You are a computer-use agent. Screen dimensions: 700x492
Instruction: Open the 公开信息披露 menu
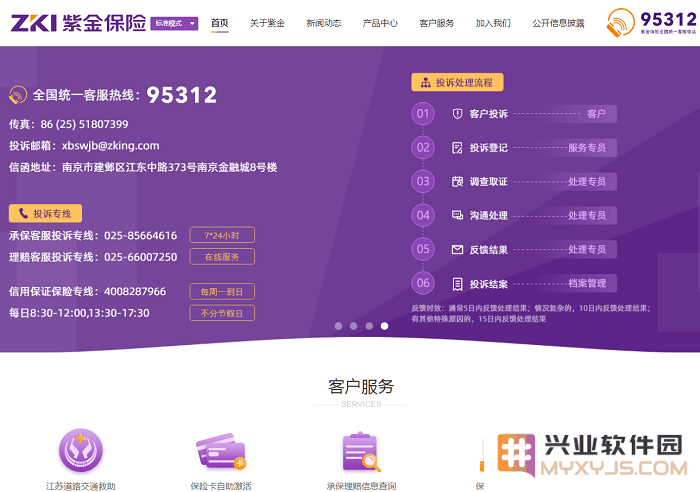(x=558, y=23)
